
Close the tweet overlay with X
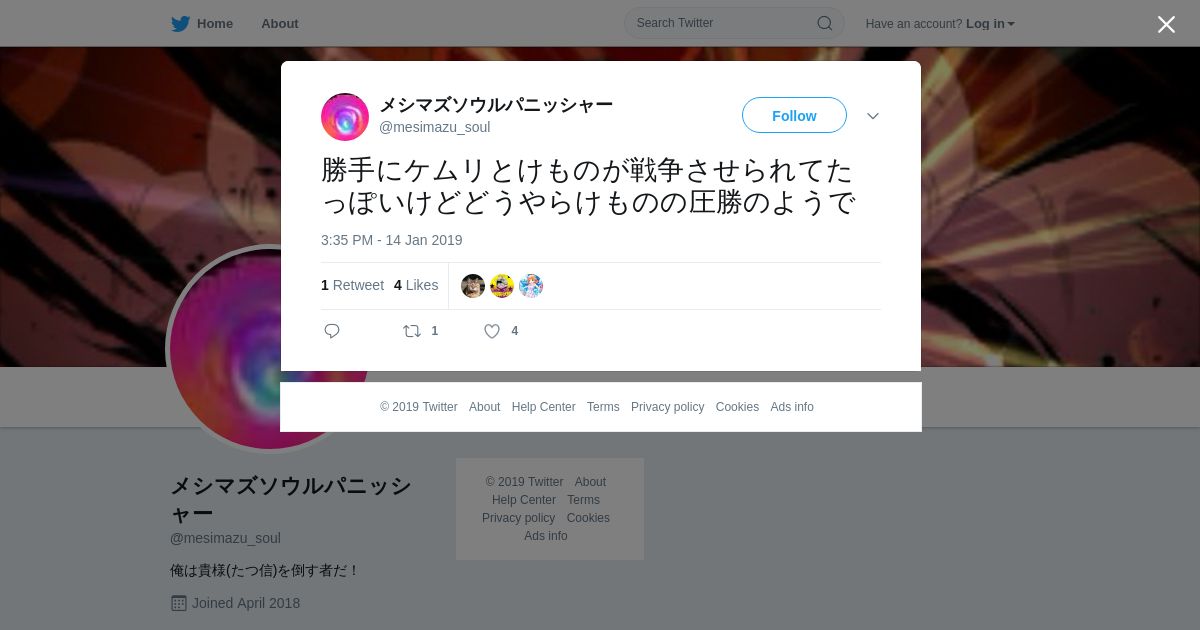pyautogui.click(x=1166, y=24)
